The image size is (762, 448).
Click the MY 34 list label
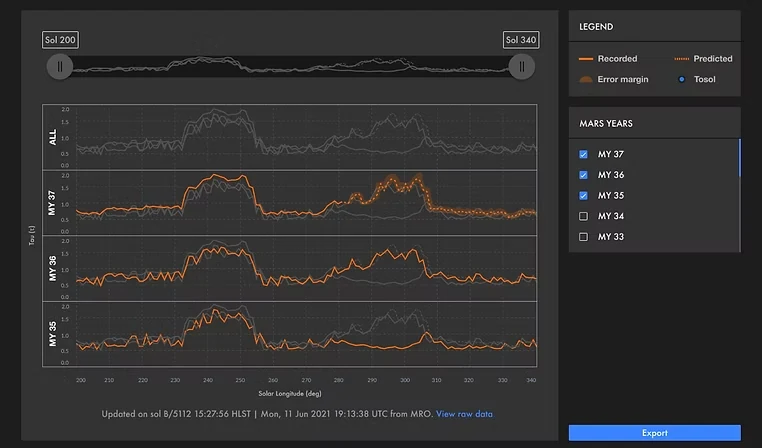pyautogui.click(x=611, y=216)
